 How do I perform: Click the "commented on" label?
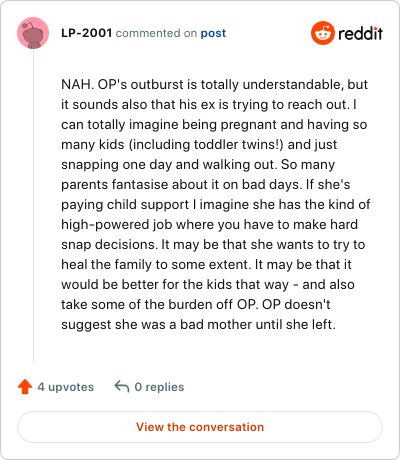point(156,33)
